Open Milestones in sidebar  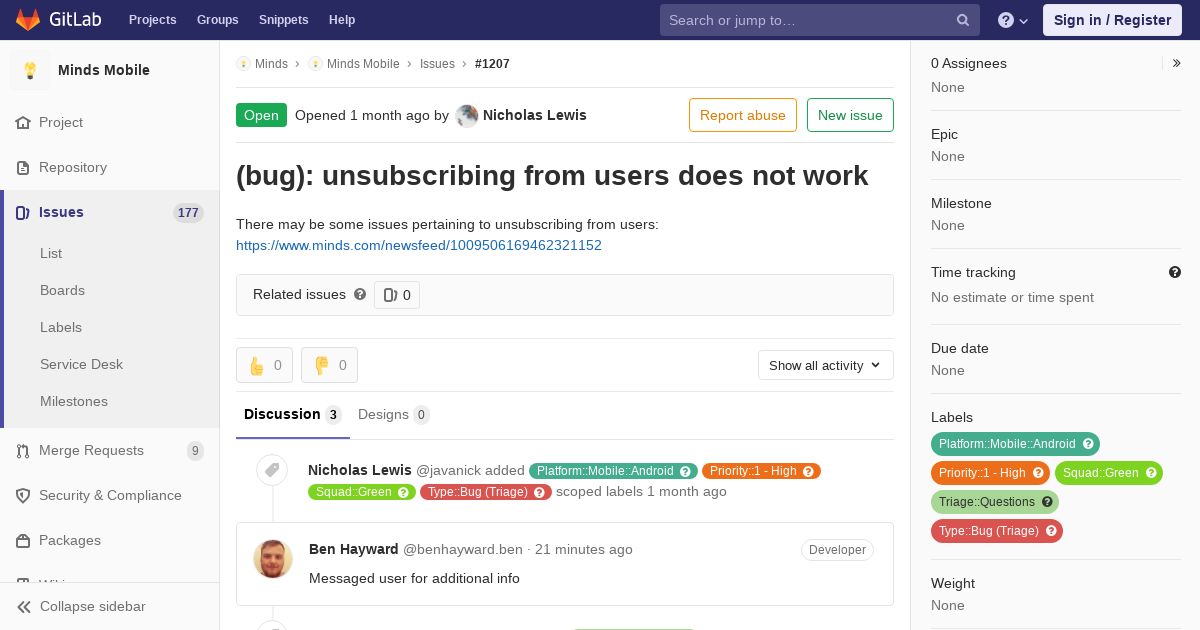point(74,402)
